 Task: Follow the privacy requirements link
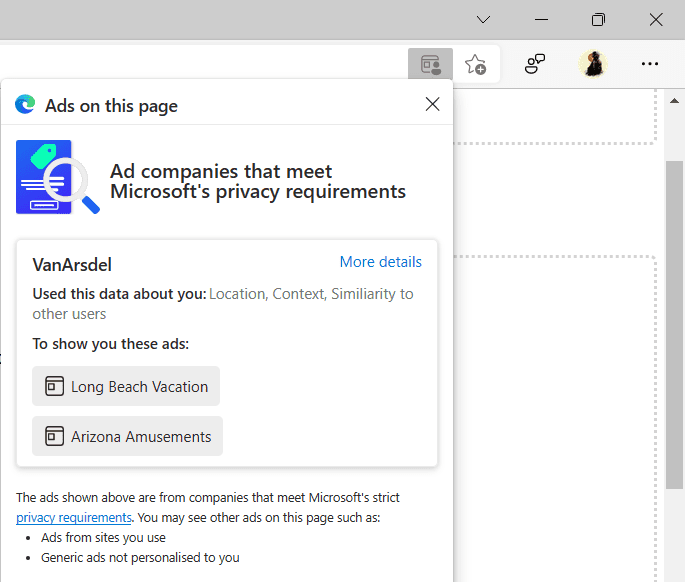click(x=73, y=518)
